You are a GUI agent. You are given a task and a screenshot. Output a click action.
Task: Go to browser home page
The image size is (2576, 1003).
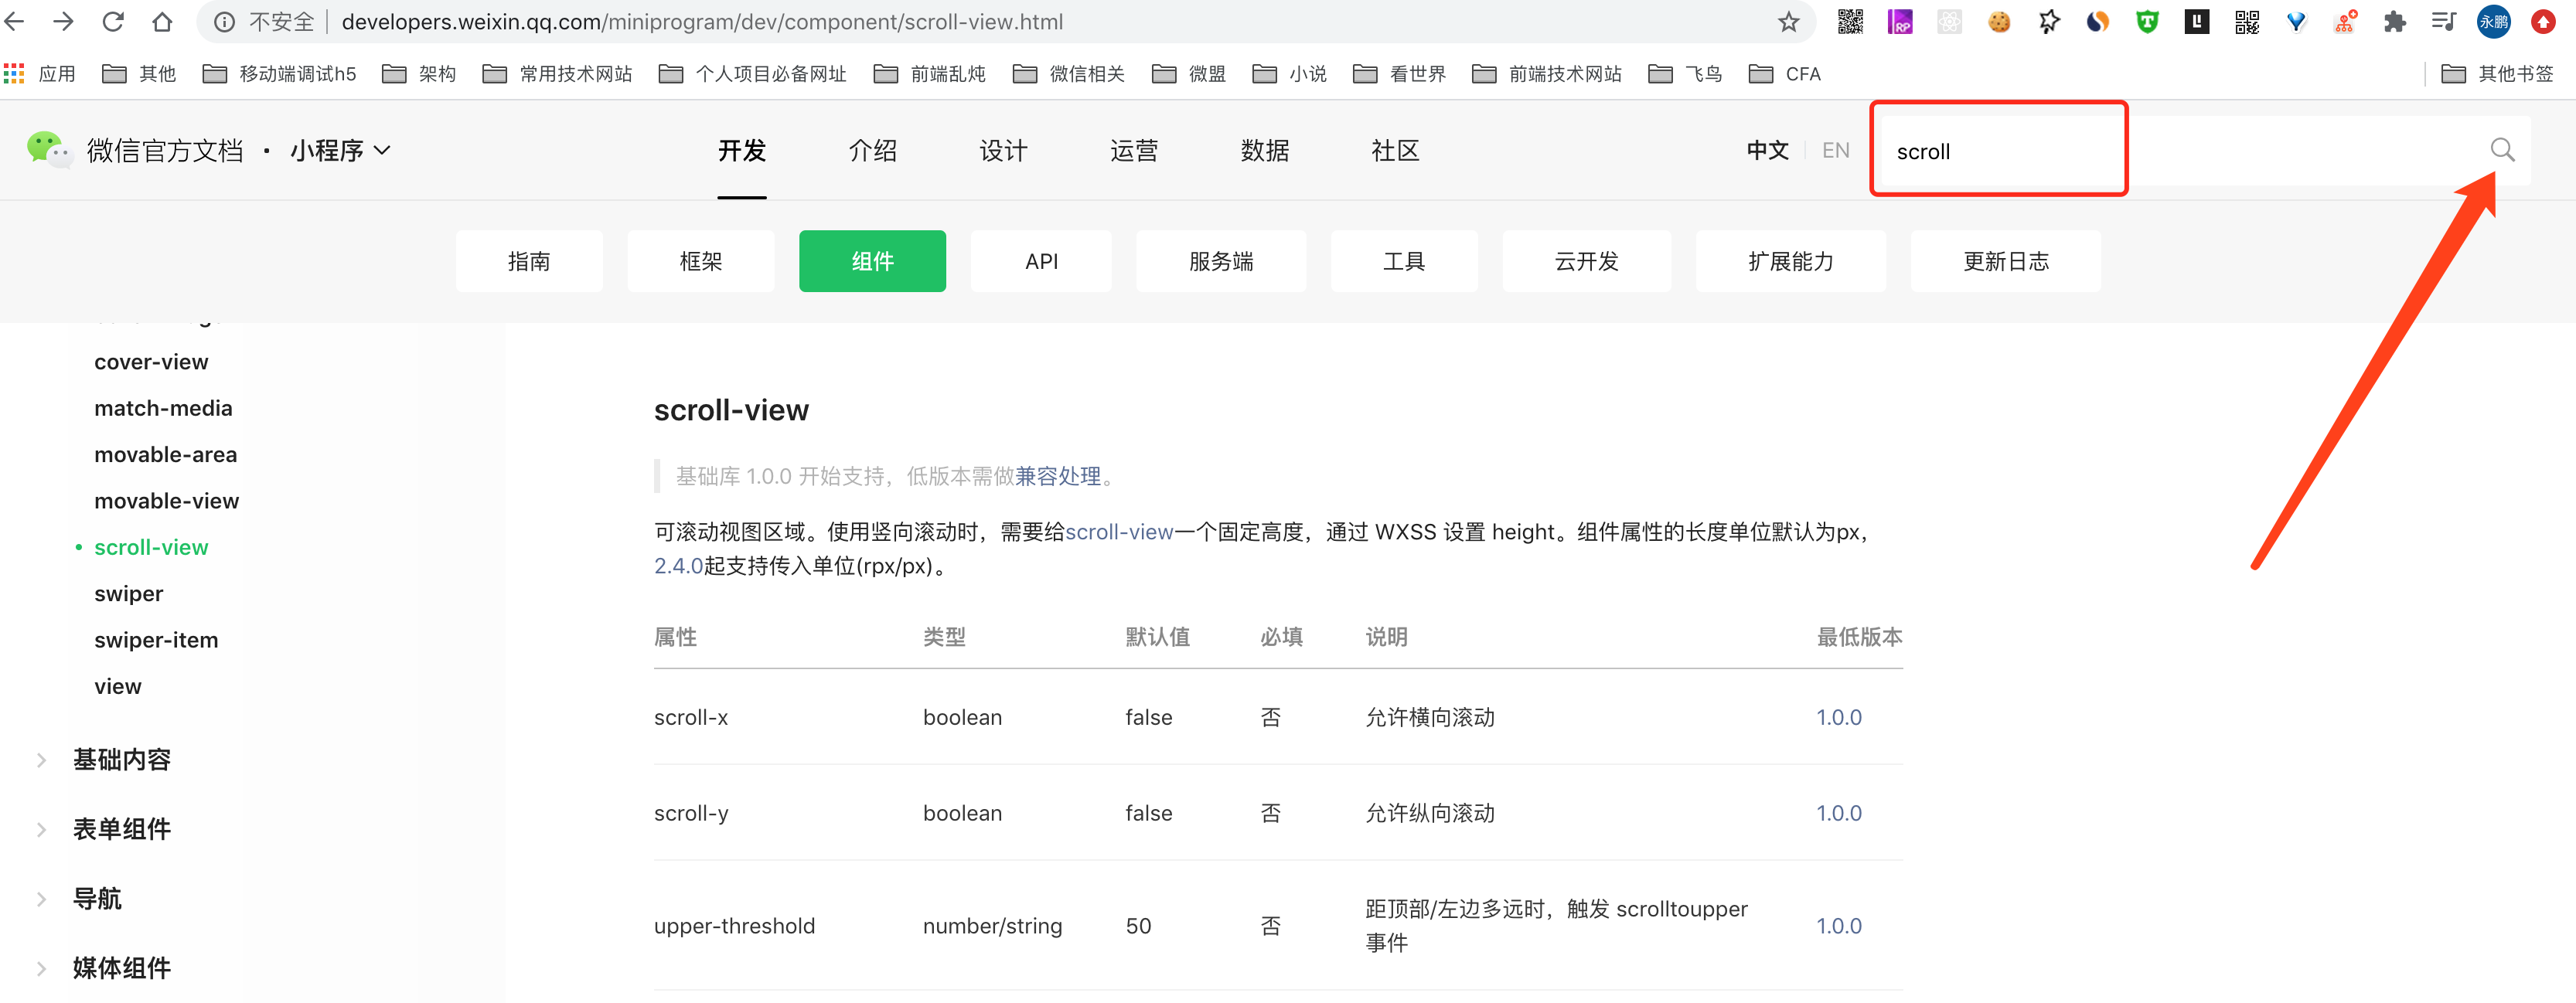pyautogui.click(x=162, y=22)
